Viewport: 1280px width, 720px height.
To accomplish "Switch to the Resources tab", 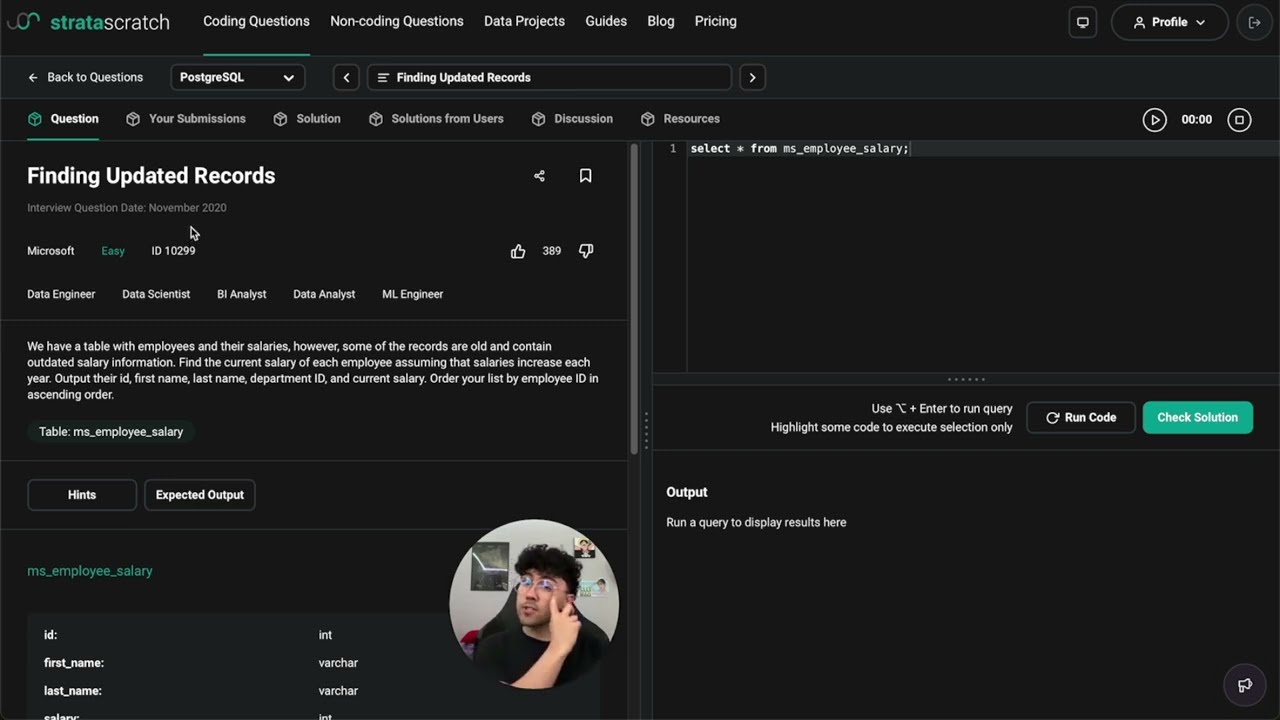I will coord(680,119).
